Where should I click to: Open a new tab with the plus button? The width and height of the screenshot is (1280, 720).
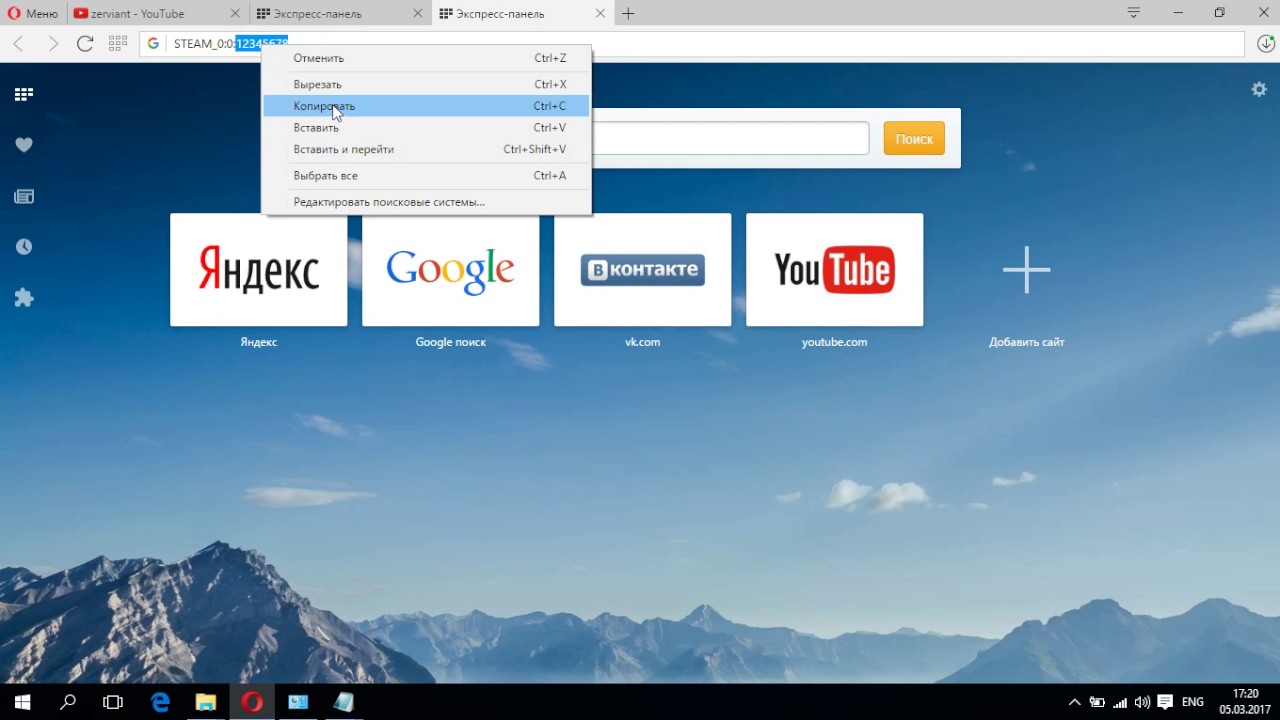628,14
